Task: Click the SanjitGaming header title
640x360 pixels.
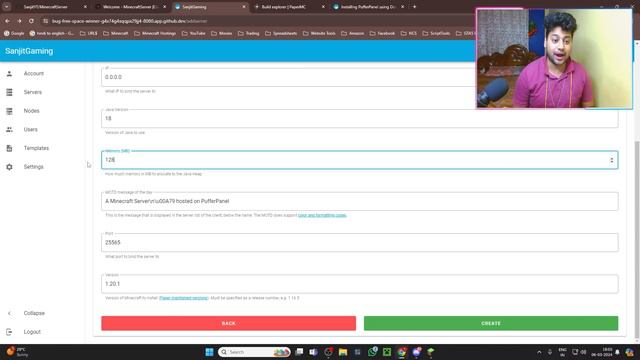Action: tap(29, 51)
